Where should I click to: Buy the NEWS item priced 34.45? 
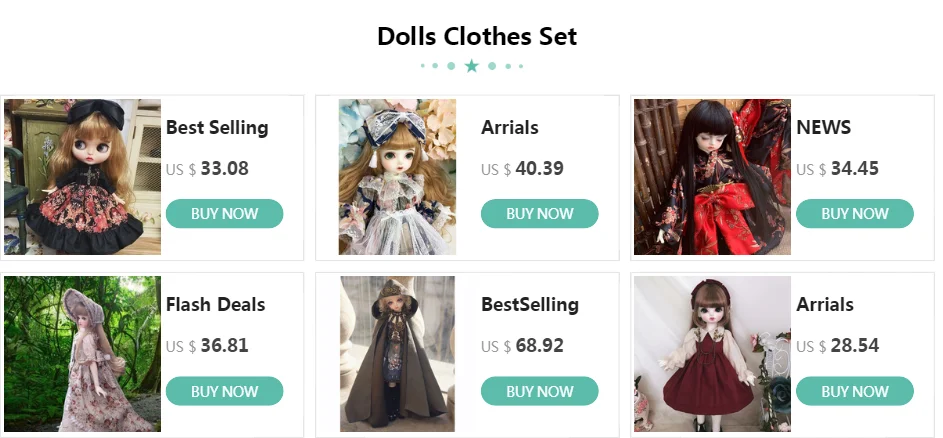tap(855, 214)
